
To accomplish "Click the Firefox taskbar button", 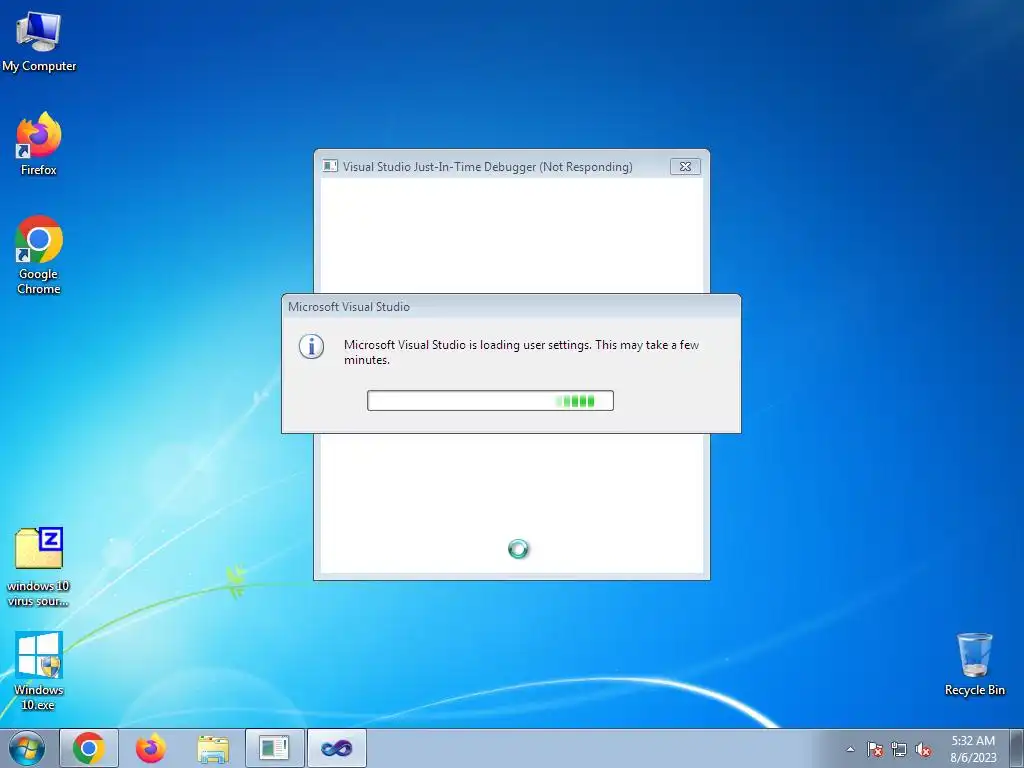I will click(x=151, y=748).
